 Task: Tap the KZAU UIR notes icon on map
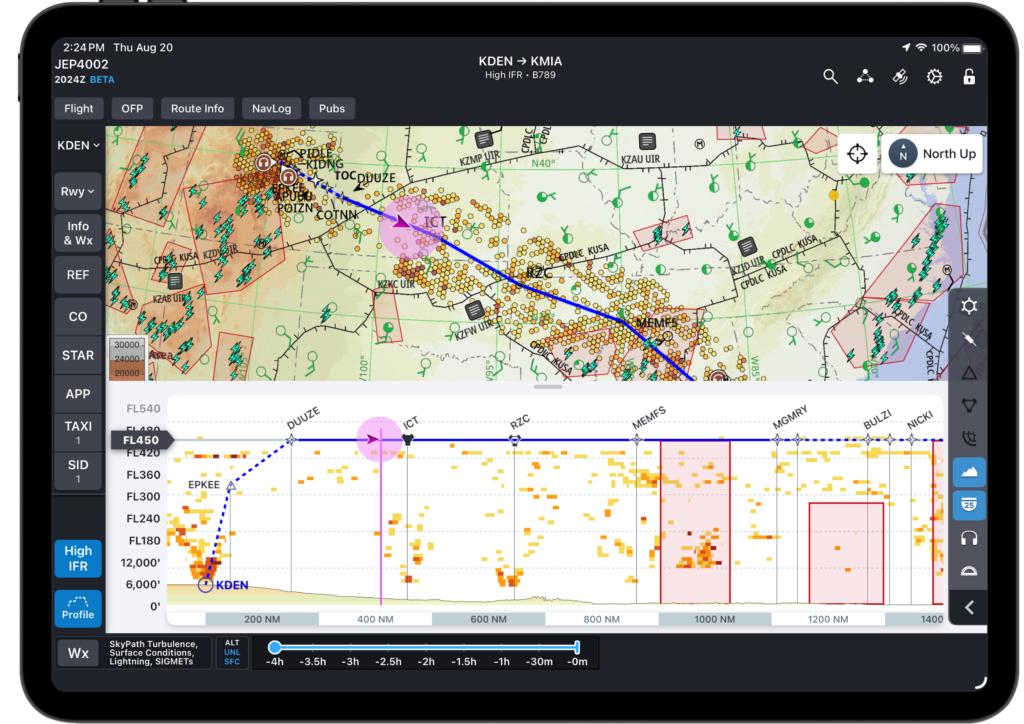pos(647,141)
